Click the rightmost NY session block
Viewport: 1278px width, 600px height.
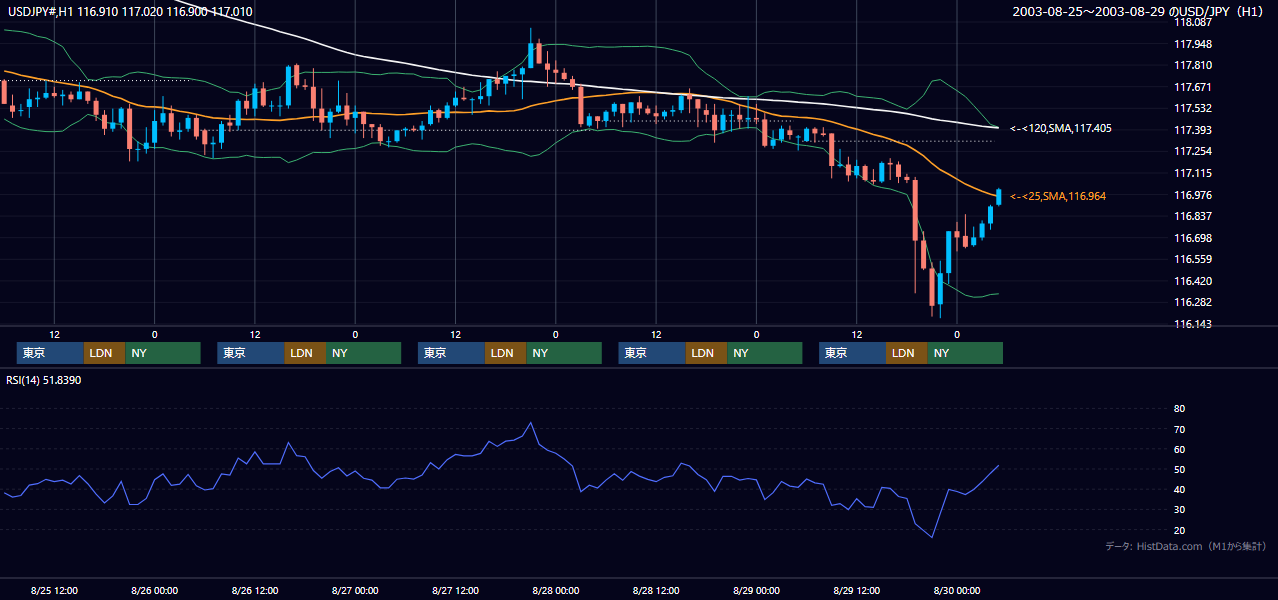coord(964,353)
